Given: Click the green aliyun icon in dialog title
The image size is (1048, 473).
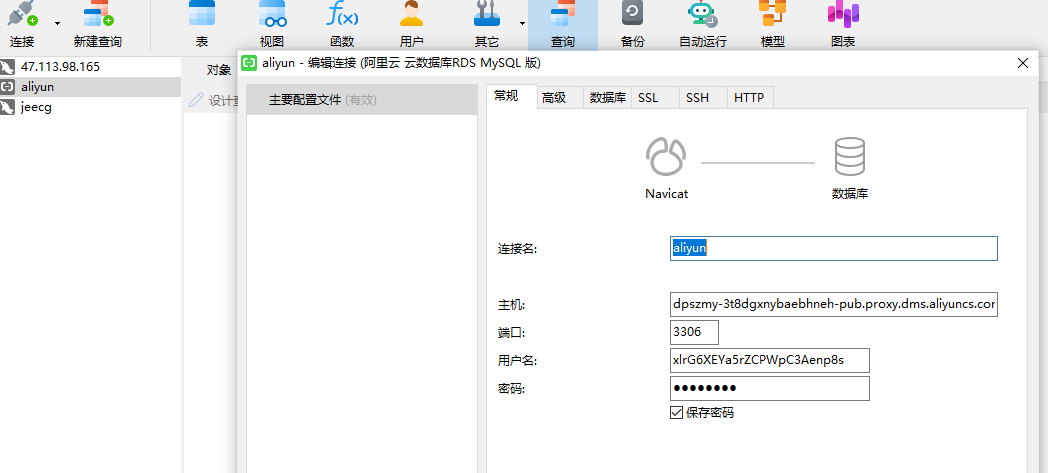Looking at the screenshot, I should [x=249, y=63].
